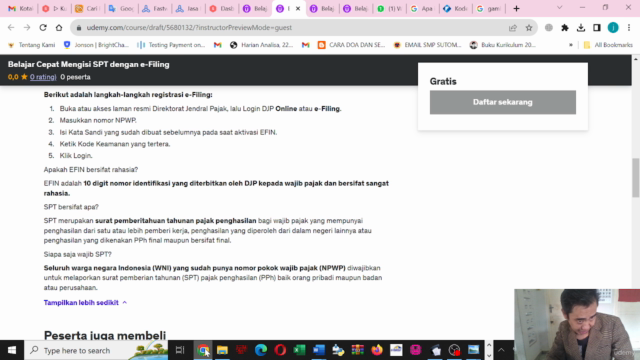Open the tab search dropdown
Image resolution: width=640 pixels, height=360 pixels.
(x=560, y=8)
